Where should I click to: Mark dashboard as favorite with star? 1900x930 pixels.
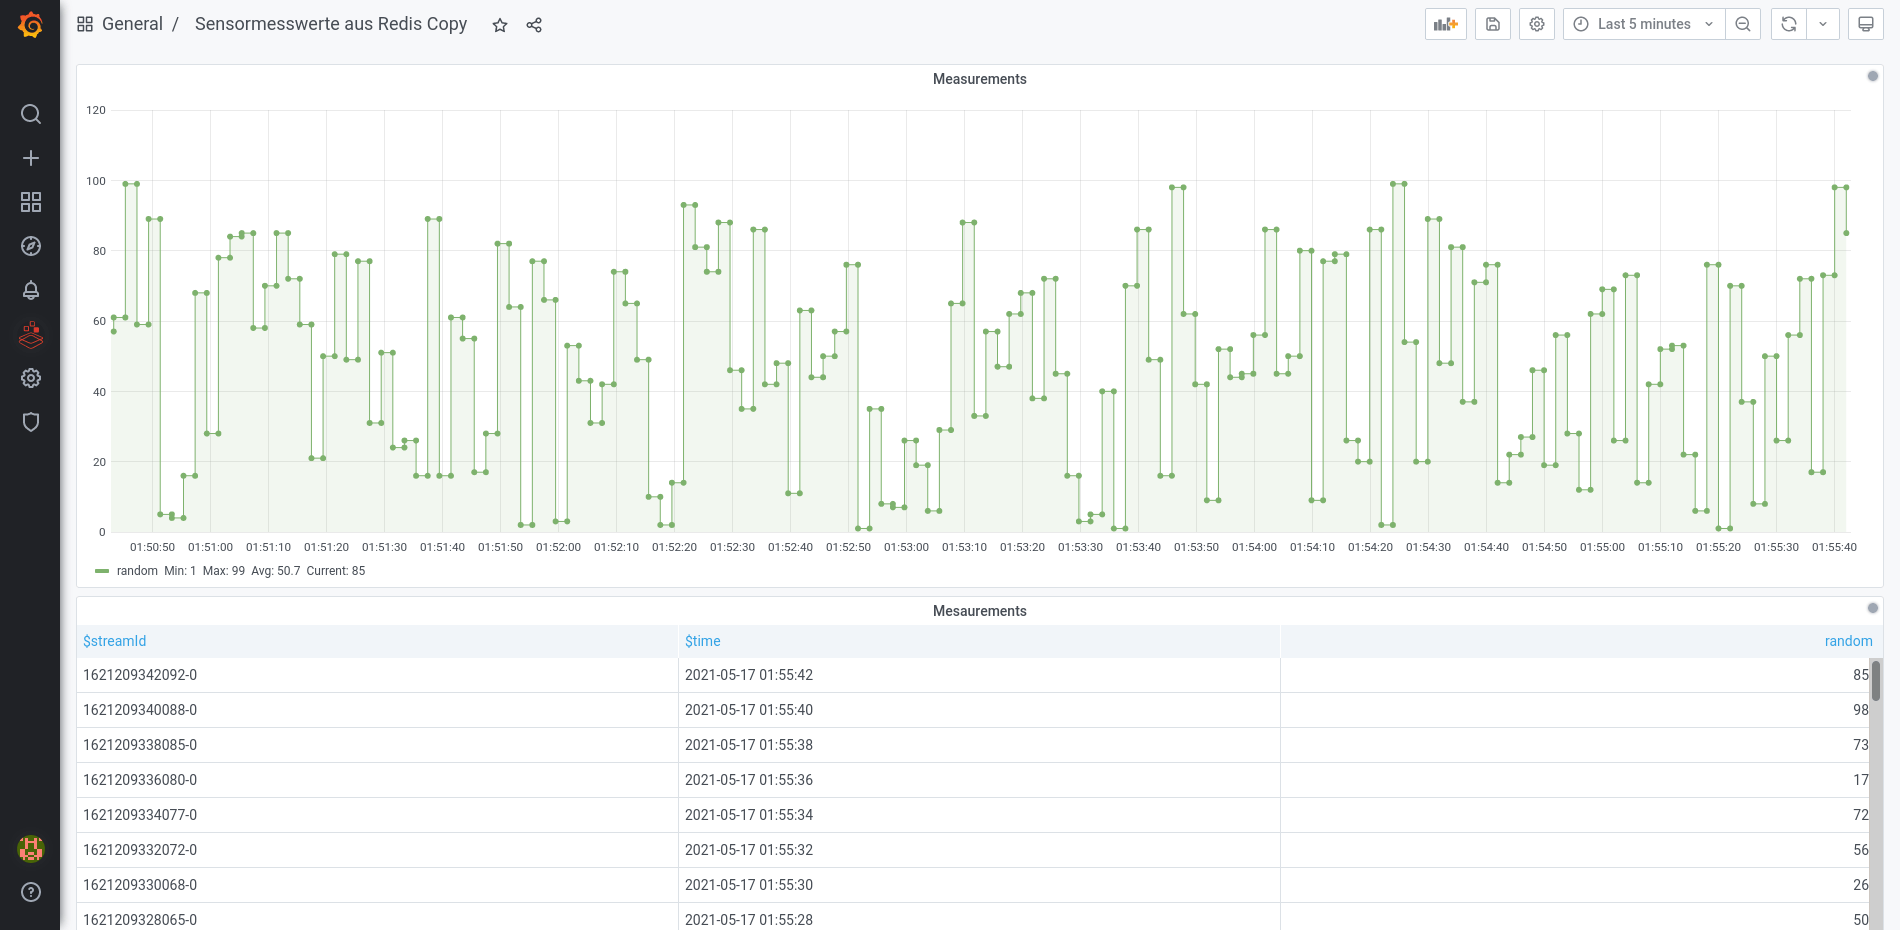point(500,25)
